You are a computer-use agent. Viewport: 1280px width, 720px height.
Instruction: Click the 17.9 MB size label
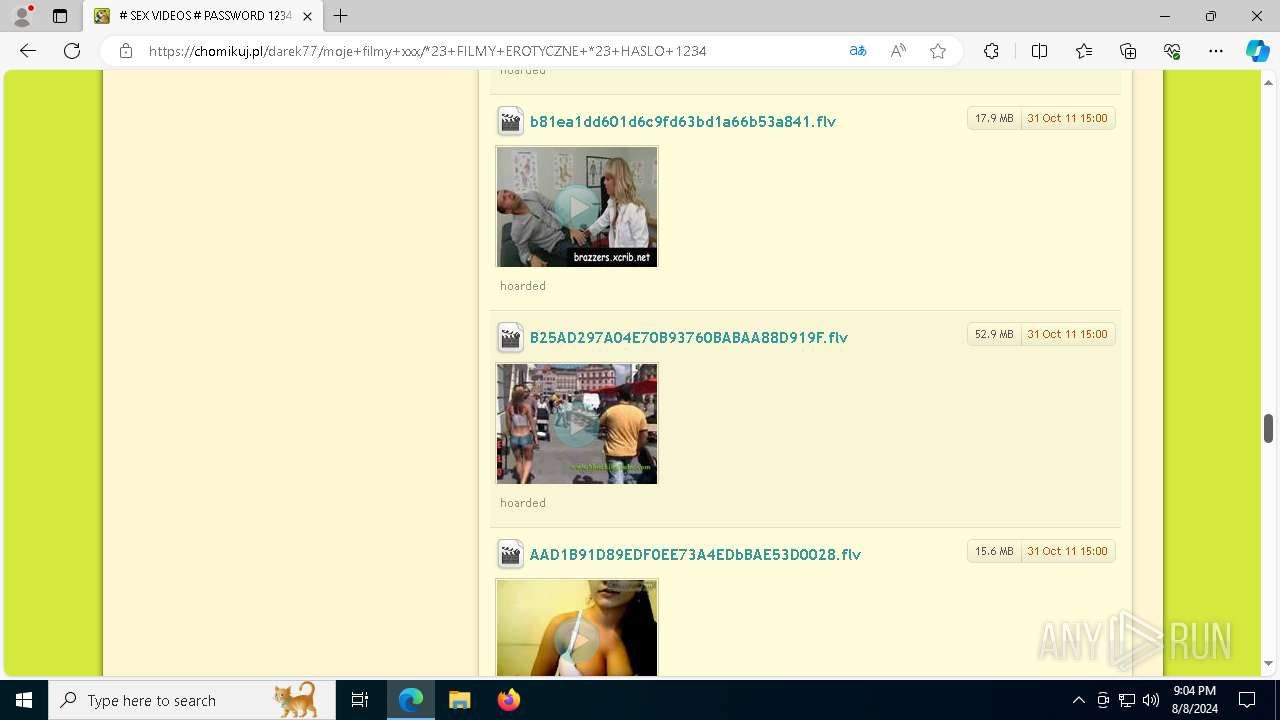[x=994, y=118]
